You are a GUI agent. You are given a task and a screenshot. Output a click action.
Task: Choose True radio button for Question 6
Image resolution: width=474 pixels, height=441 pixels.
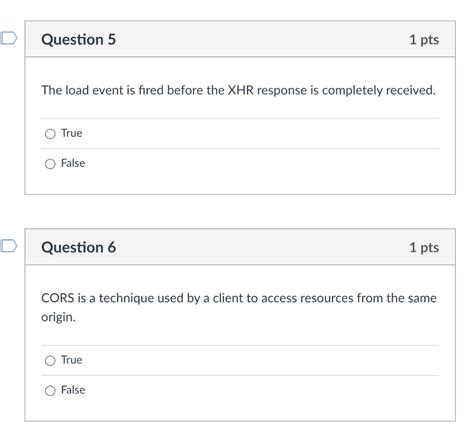(x=50, y=361)
